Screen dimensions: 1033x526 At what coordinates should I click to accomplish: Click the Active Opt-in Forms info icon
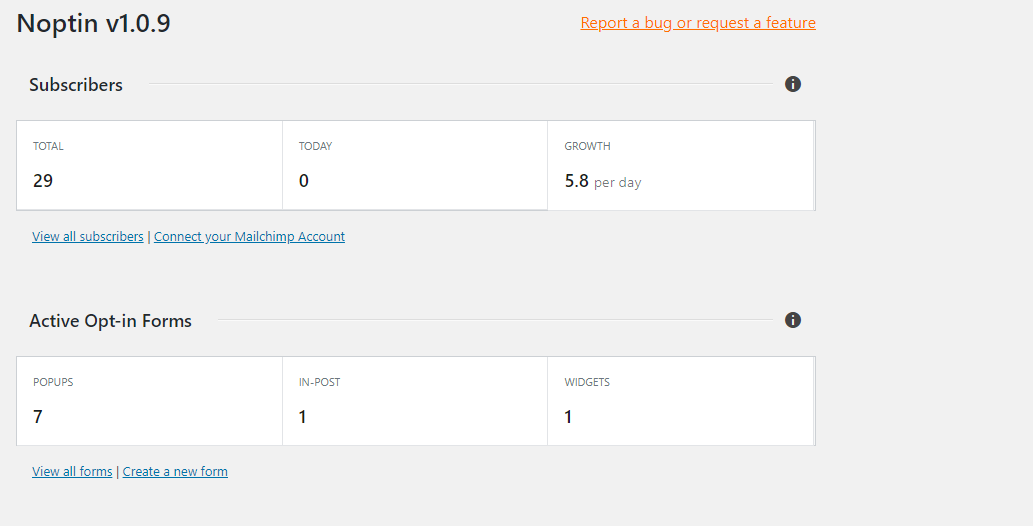(793, 320)
